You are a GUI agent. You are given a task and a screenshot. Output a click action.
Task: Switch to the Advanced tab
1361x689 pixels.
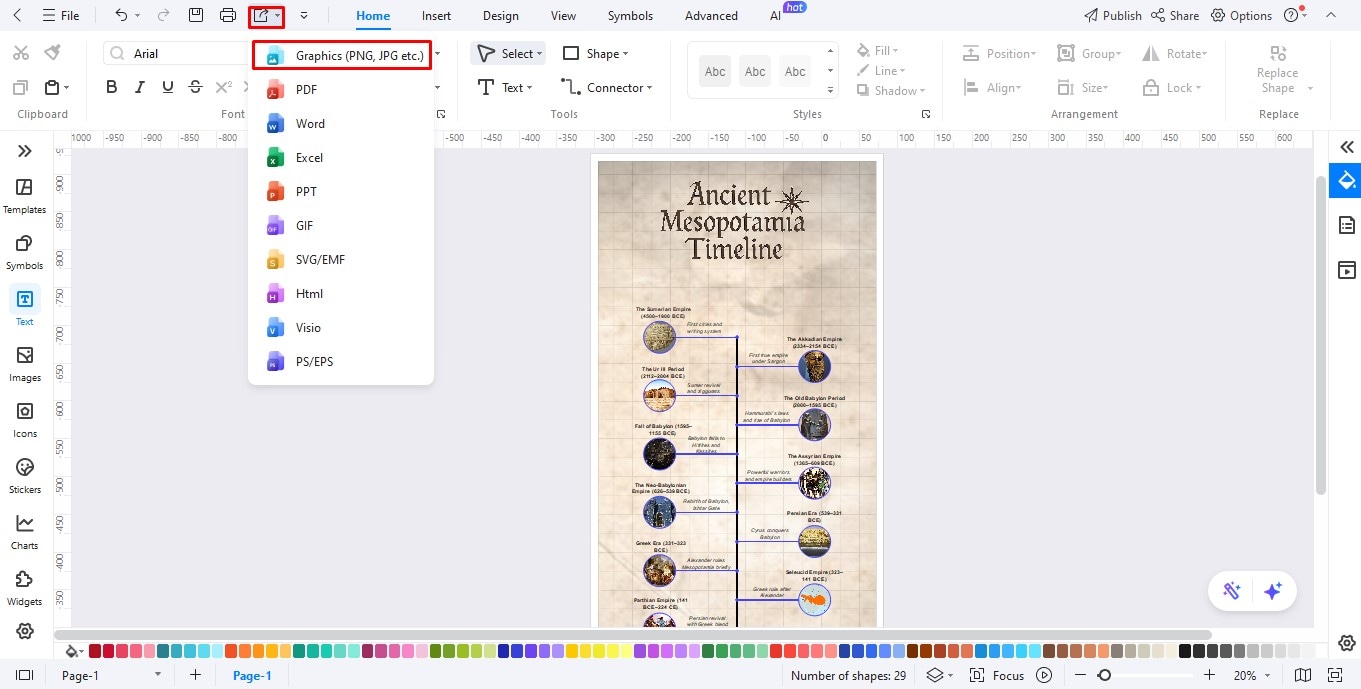[711, 16]
